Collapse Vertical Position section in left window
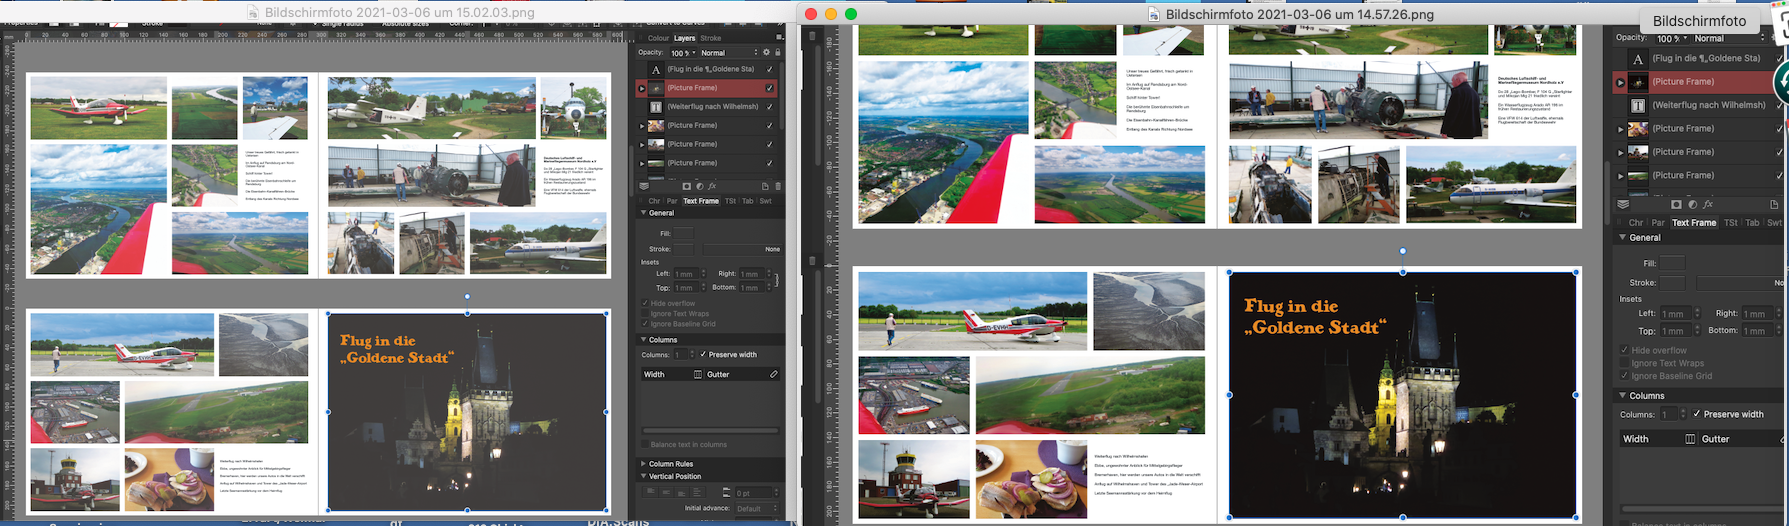Image resolution: width=1789 pixels, height=526 pixels. coord(643,476)
